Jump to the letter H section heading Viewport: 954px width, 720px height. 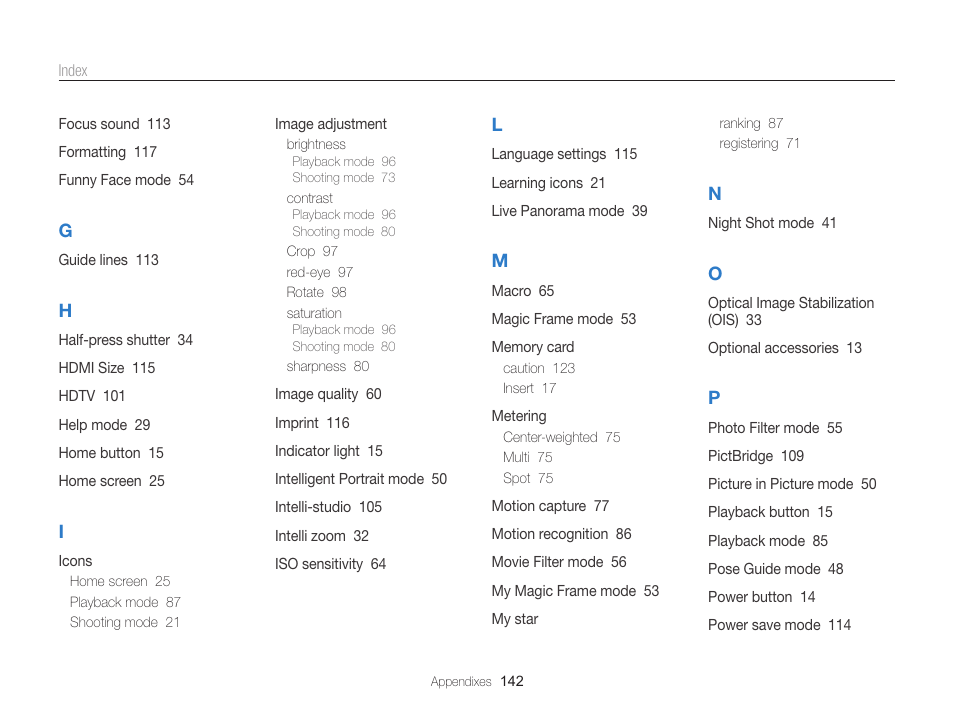coord(65,311)
